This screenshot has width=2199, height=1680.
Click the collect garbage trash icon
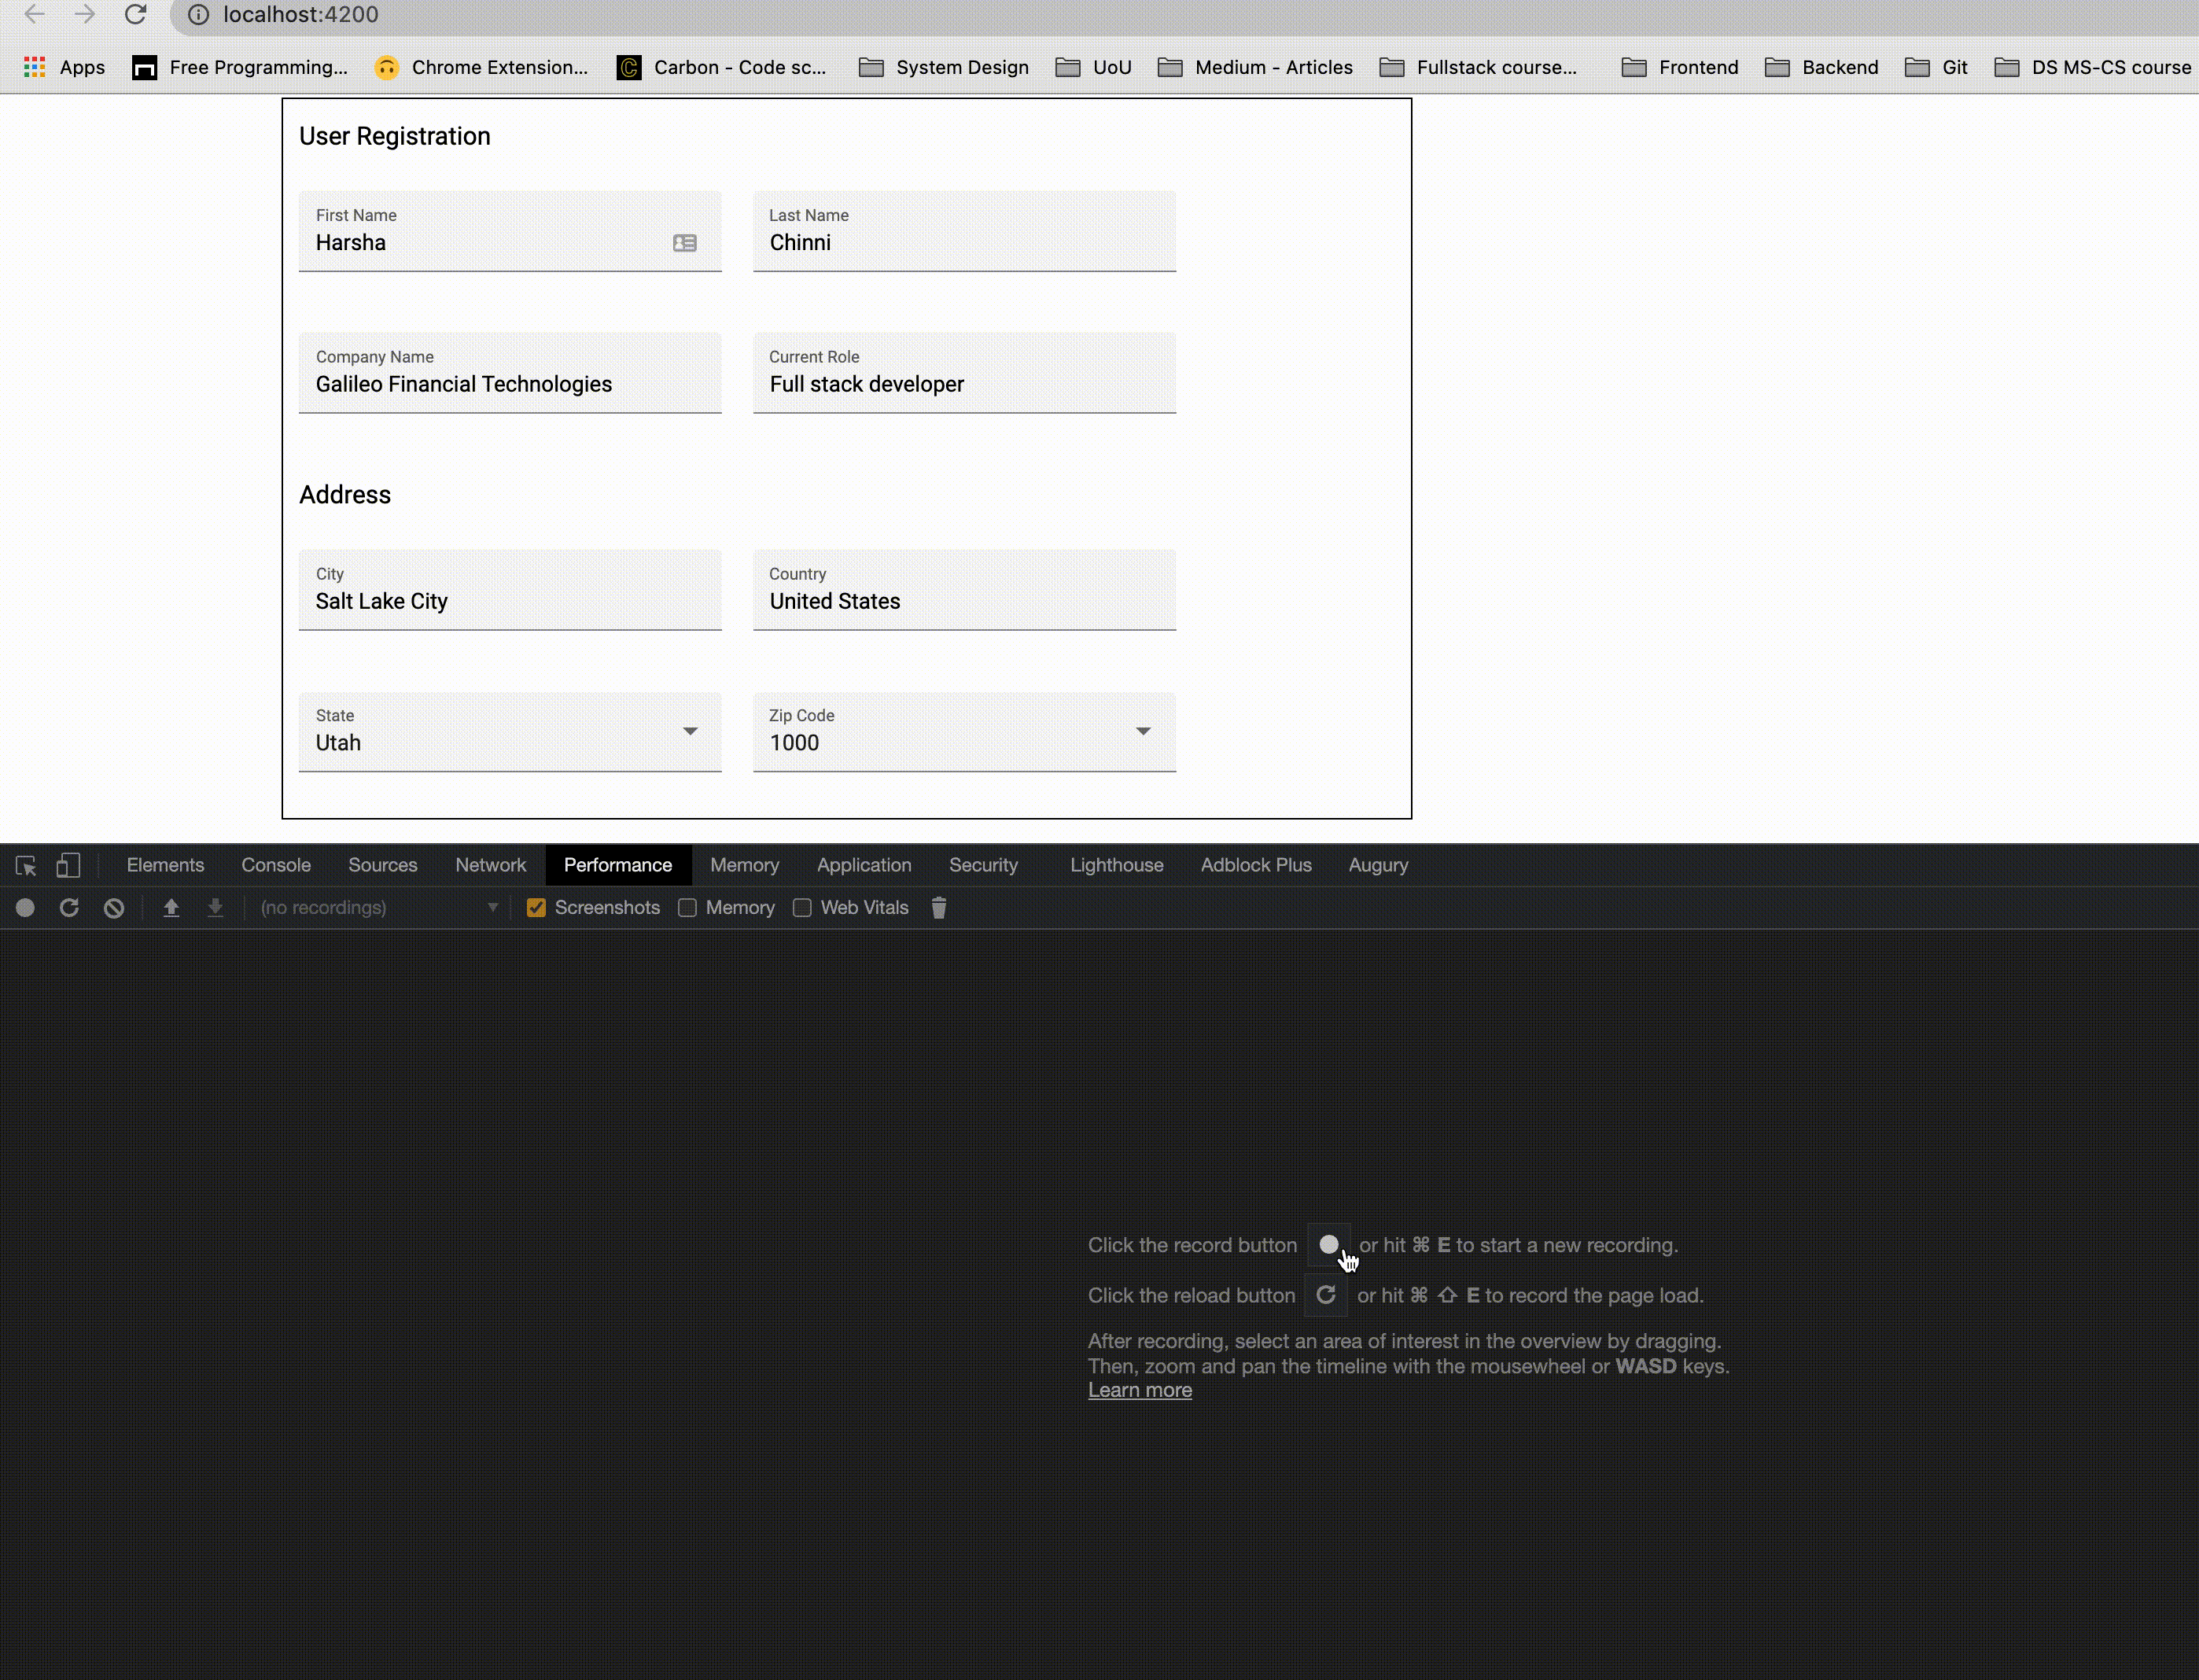[x=939, y=908]
